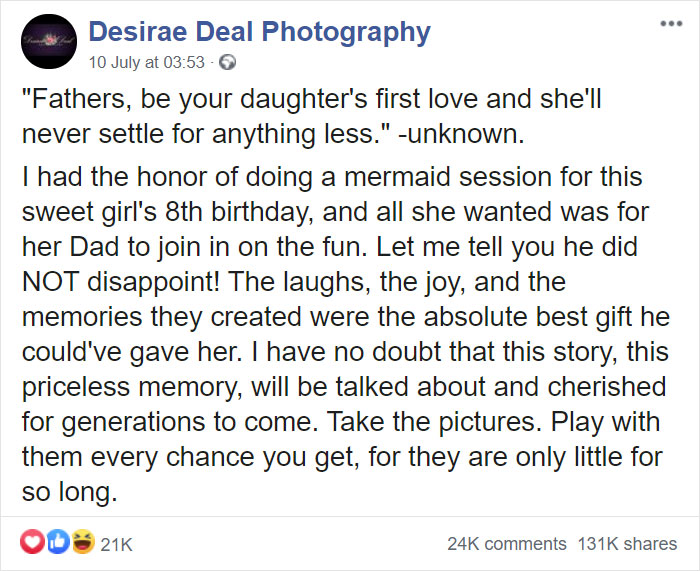
Task: Click the '-unknown.' quote attribution text
Action: pyautogui.click(x=460, y=134)
